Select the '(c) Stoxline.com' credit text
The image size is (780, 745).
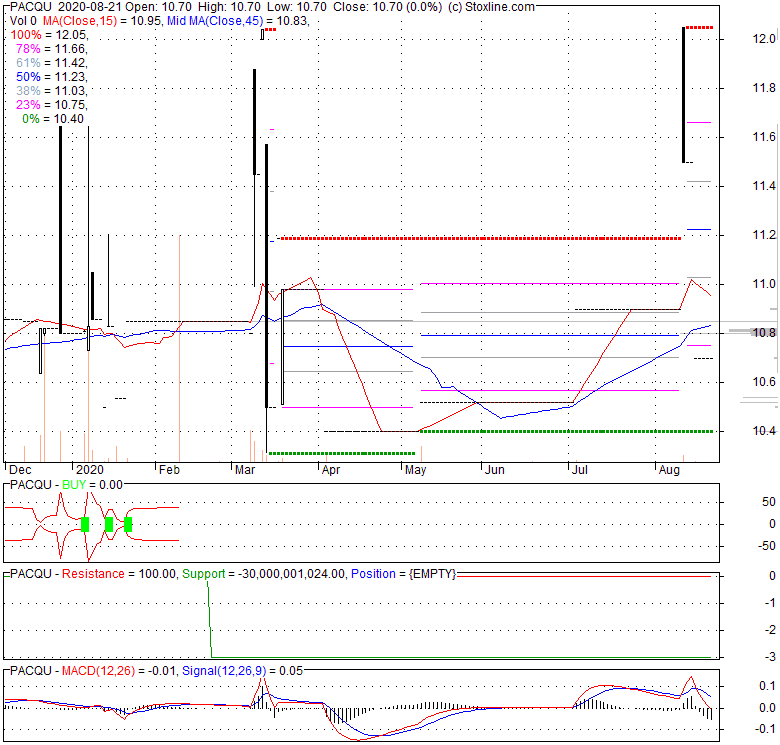pos(491,7)
